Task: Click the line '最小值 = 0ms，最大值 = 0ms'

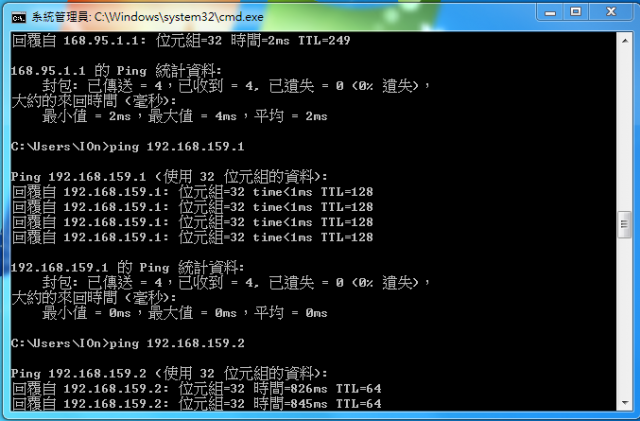Action: [184, 313]
